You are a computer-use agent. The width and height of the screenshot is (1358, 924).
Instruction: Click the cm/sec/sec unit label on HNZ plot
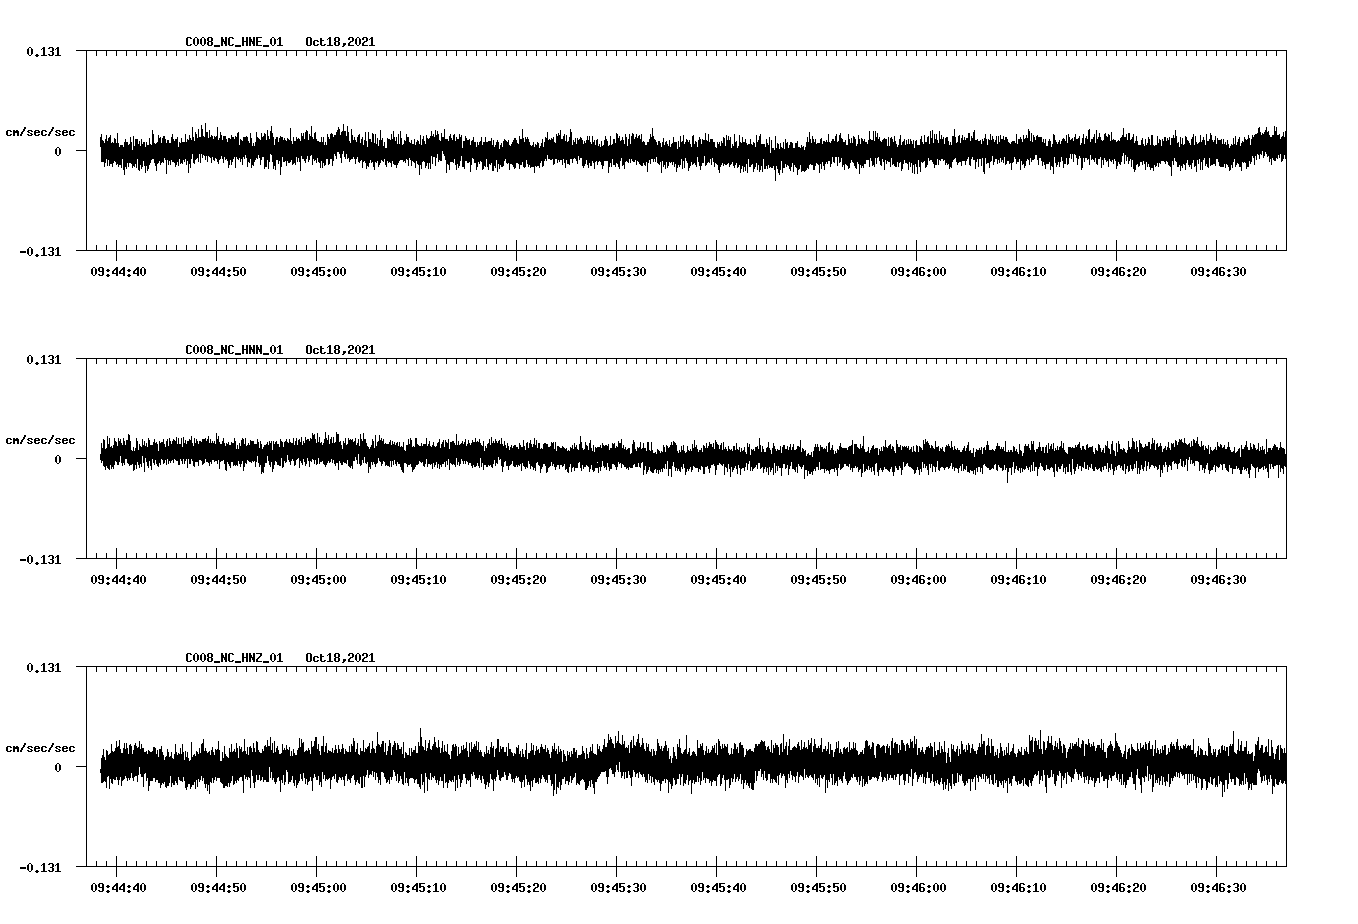(40, 748)
